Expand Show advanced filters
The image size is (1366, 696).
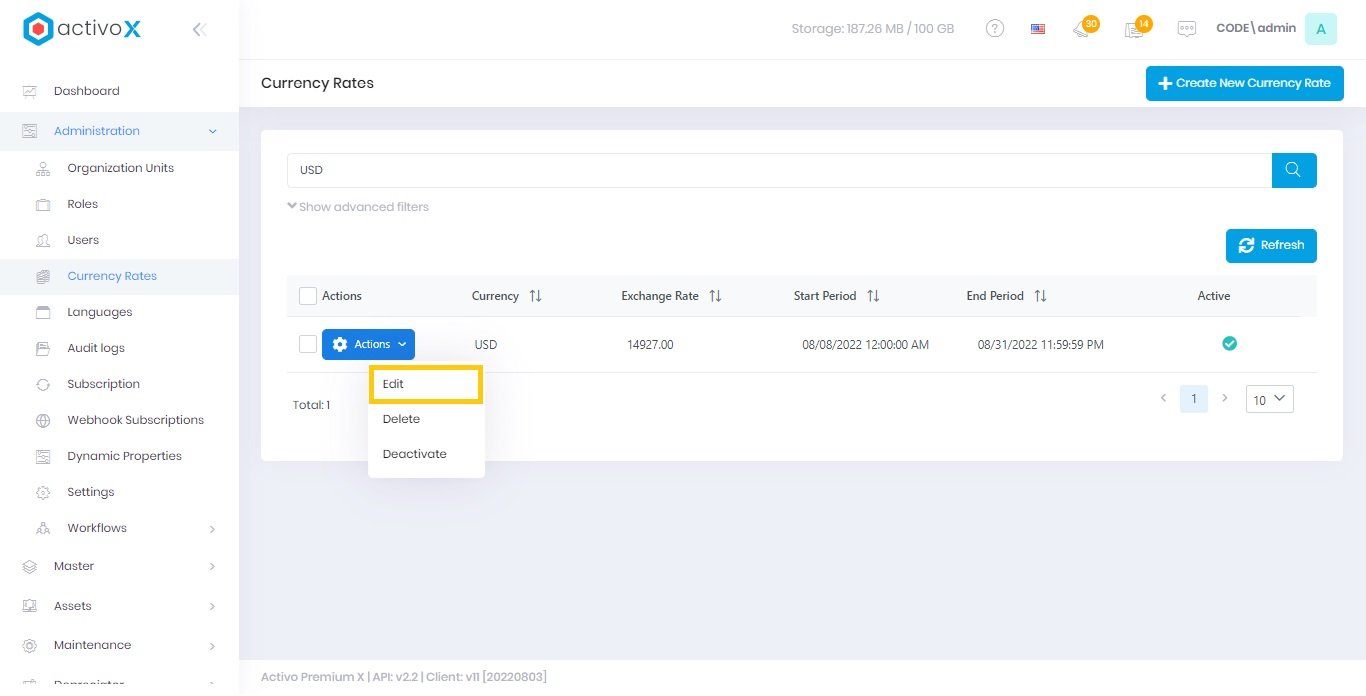tap(358, 207)
